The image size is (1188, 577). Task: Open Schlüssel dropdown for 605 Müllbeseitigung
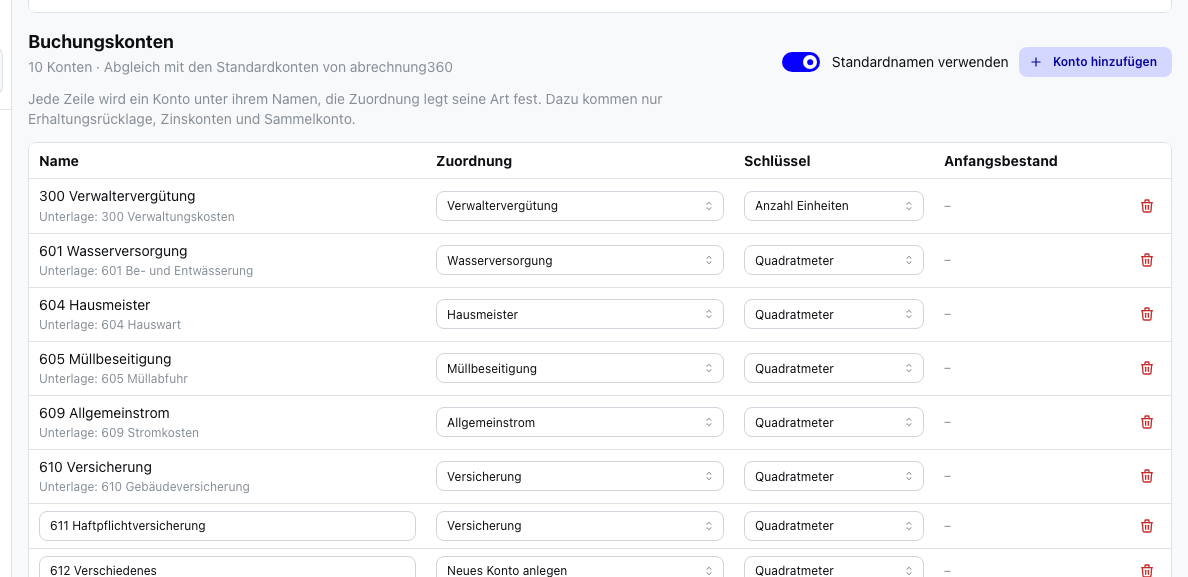(x=833, y=369)
